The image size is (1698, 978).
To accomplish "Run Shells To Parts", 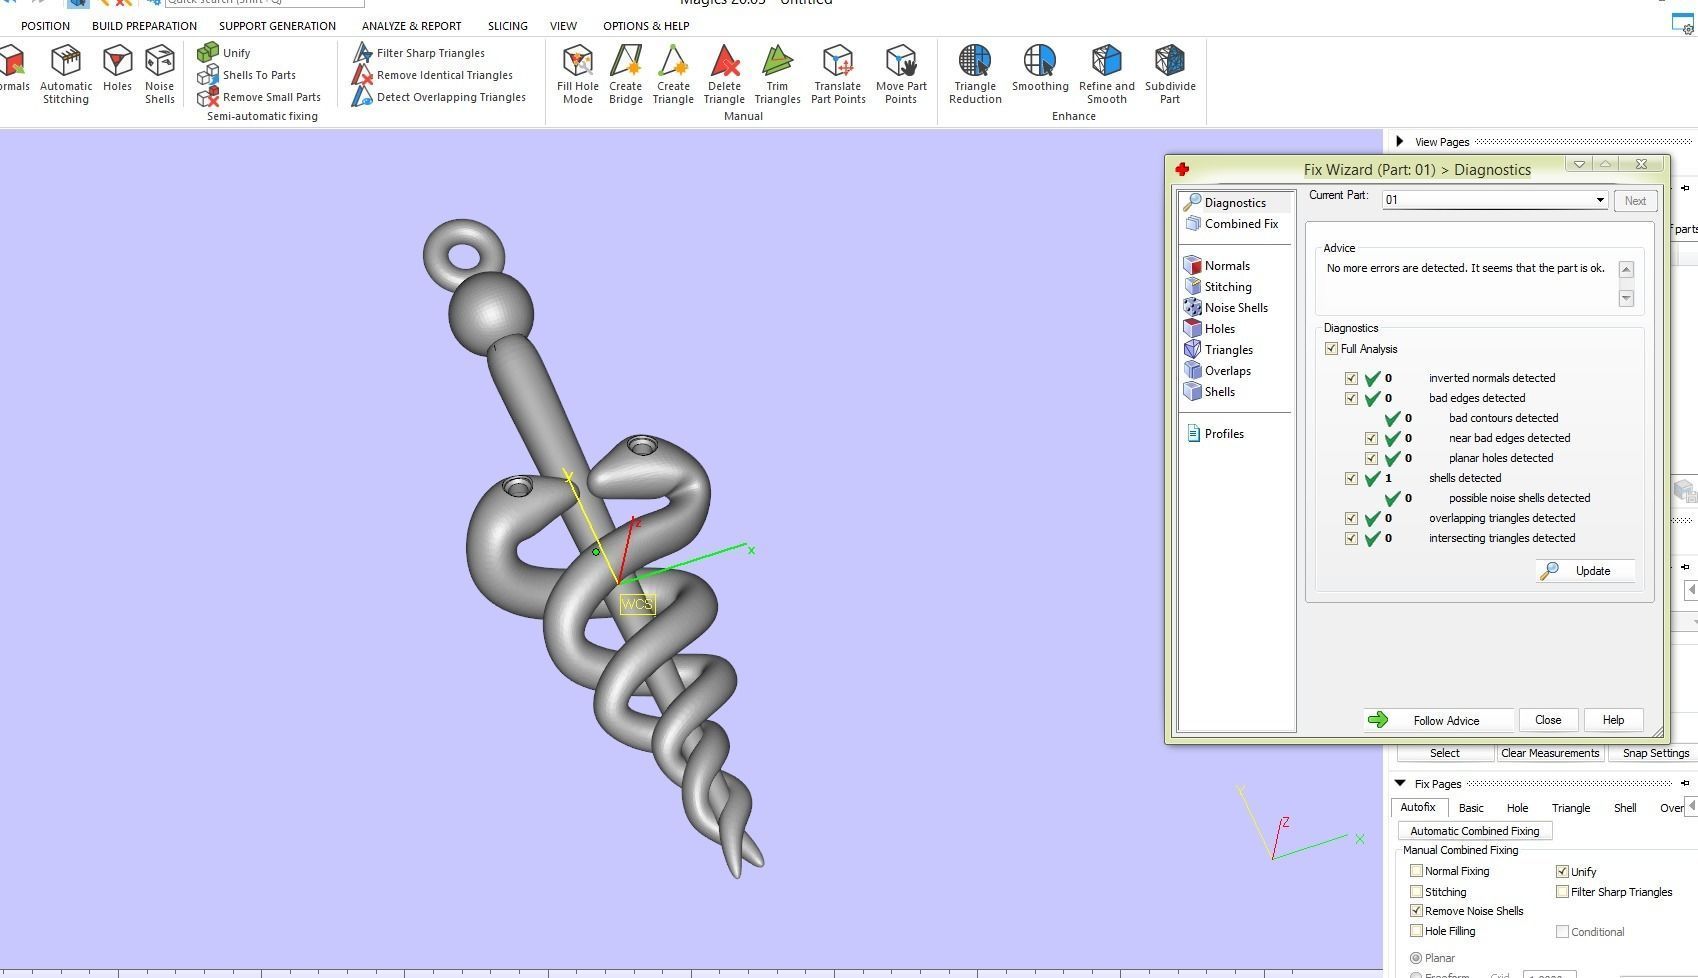I will (x=247, y=75).
